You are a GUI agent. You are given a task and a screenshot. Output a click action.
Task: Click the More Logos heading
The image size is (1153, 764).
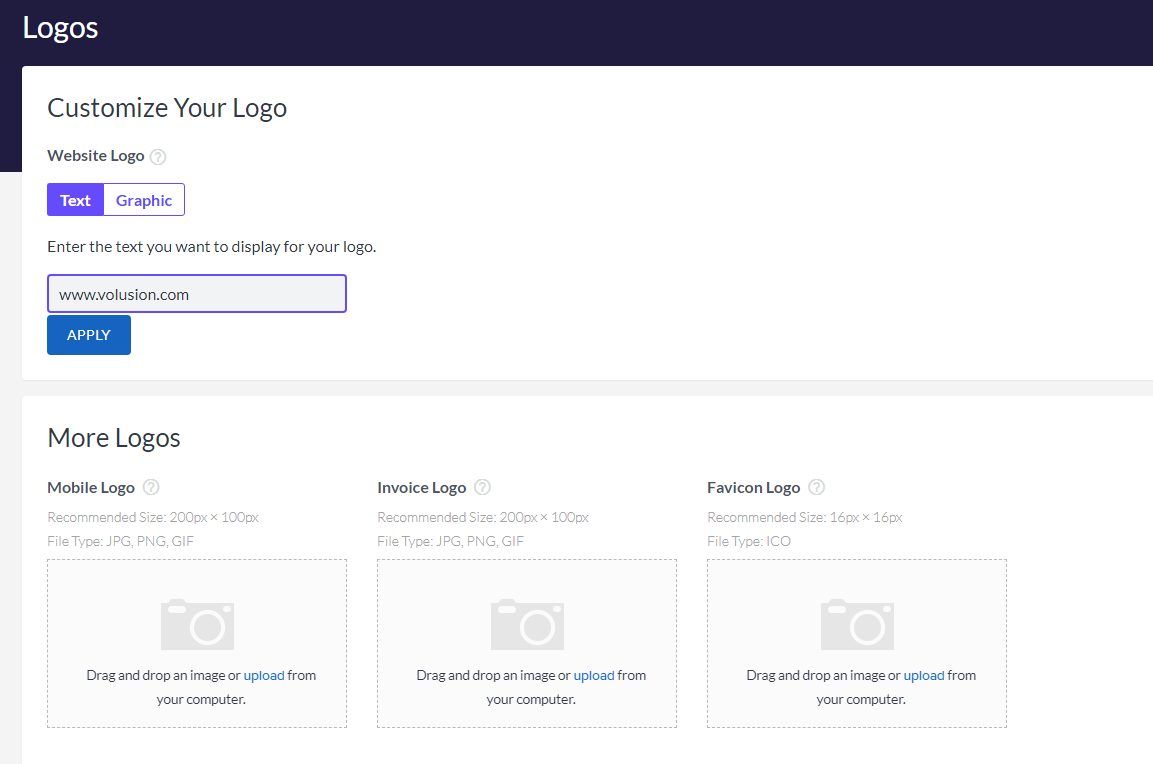[114, 438]
